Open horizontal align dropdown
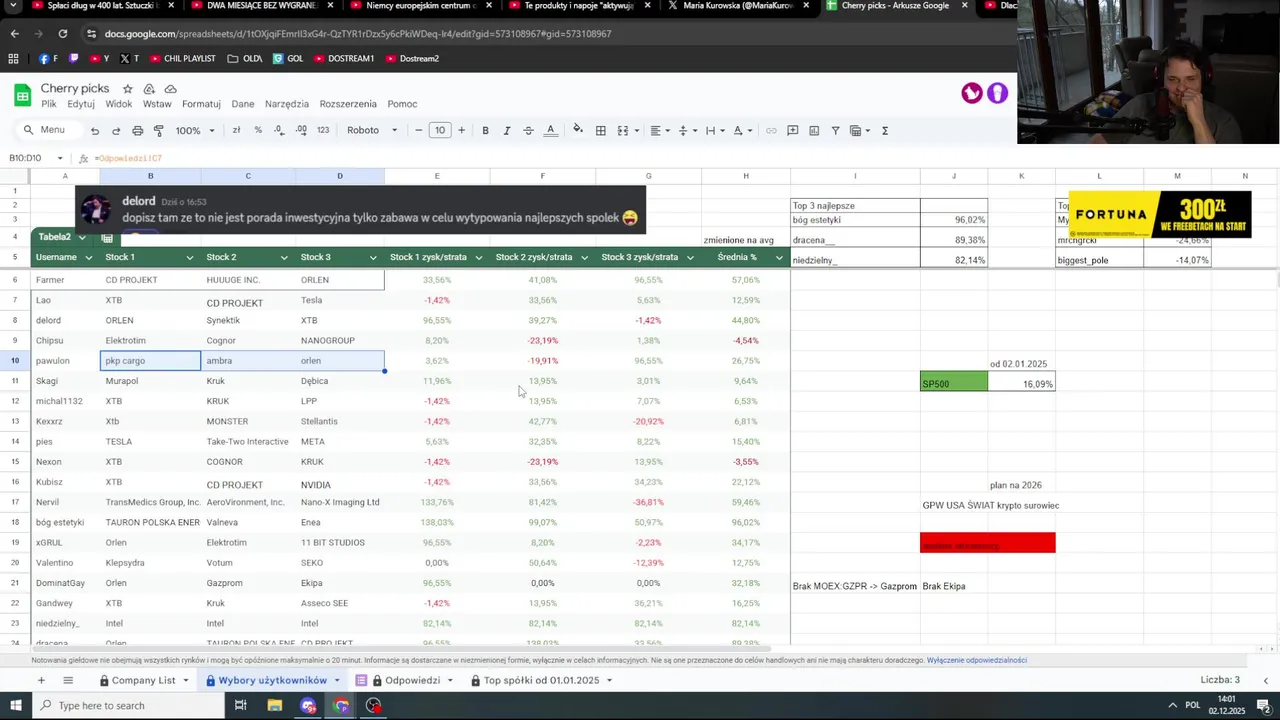Viewport: 1280px width, 720px height. click(659, 131)
